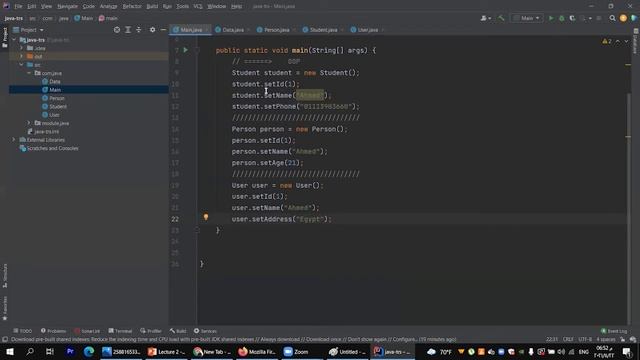Collapse the src folder in tree
640x360 pixels.
click(x=22, y=64)
